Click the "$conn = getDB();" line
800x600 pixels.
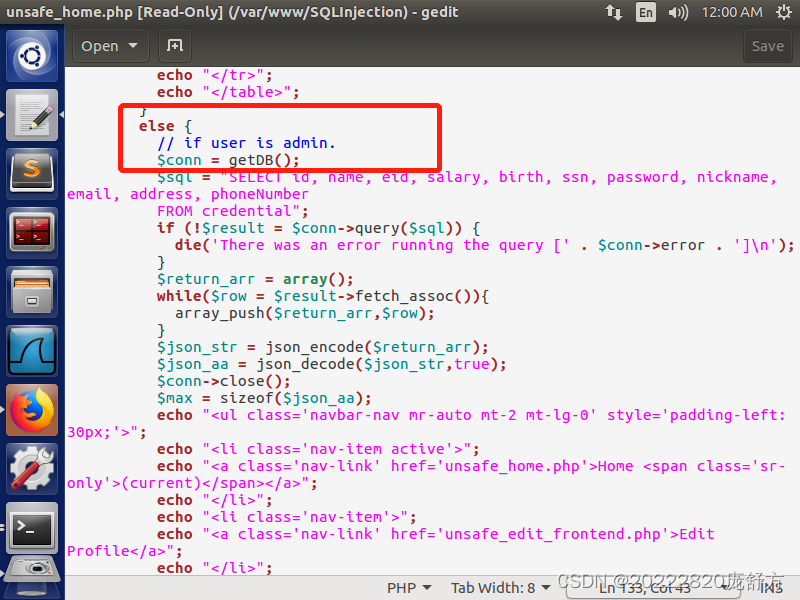pos(228,160)
